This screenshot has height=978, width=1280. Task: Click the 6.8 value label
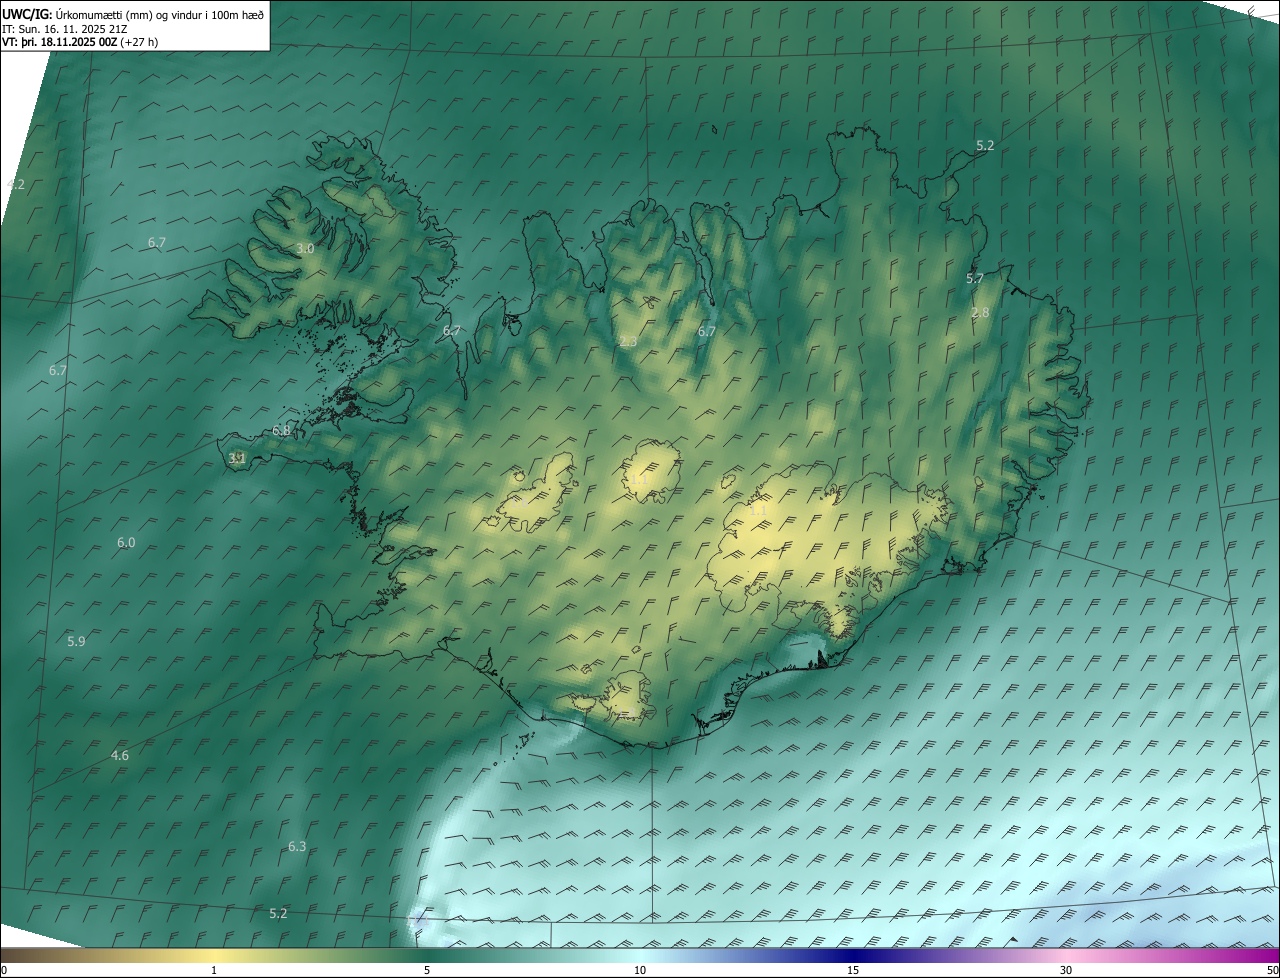[281, 431]
